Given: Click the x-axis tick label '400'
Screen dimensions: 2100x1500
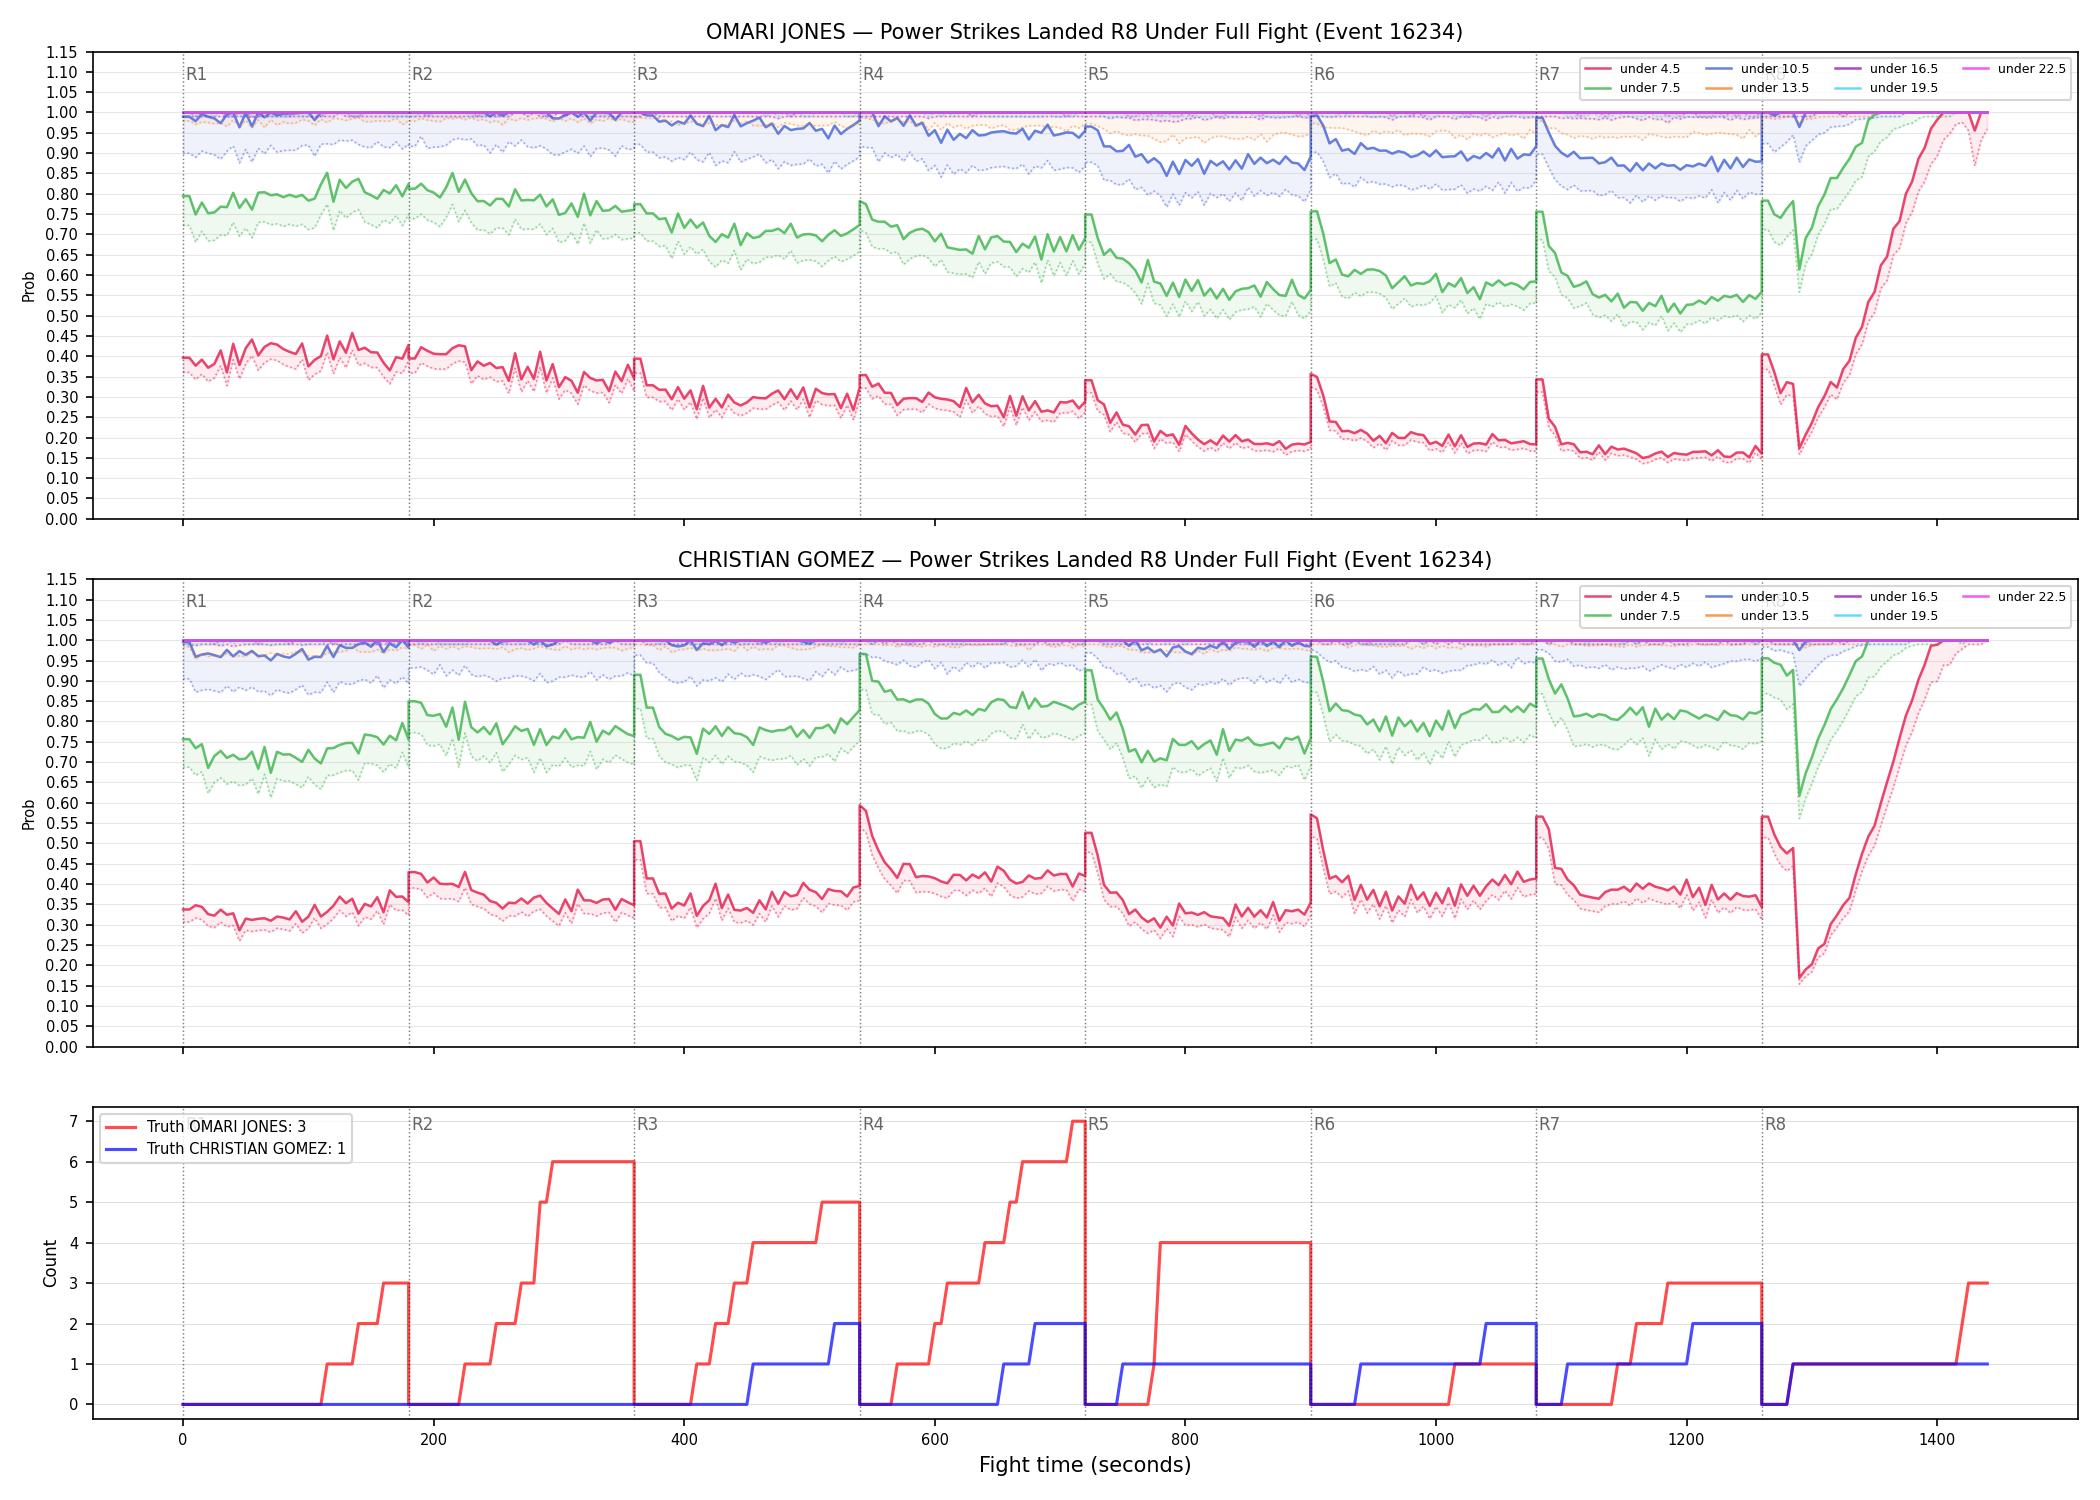Looking at the screenshot, I should [x=684, y=1440].
